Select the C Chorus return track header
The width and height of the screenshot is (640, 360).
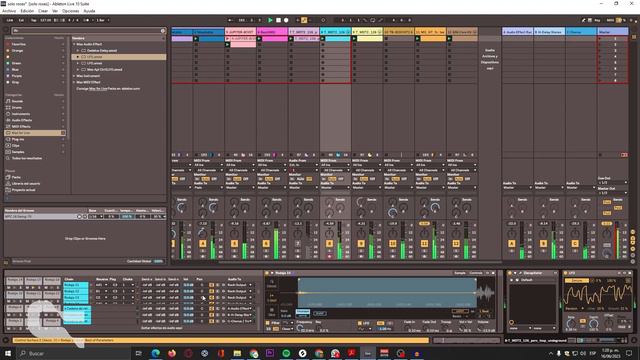(x=581, y=31)
